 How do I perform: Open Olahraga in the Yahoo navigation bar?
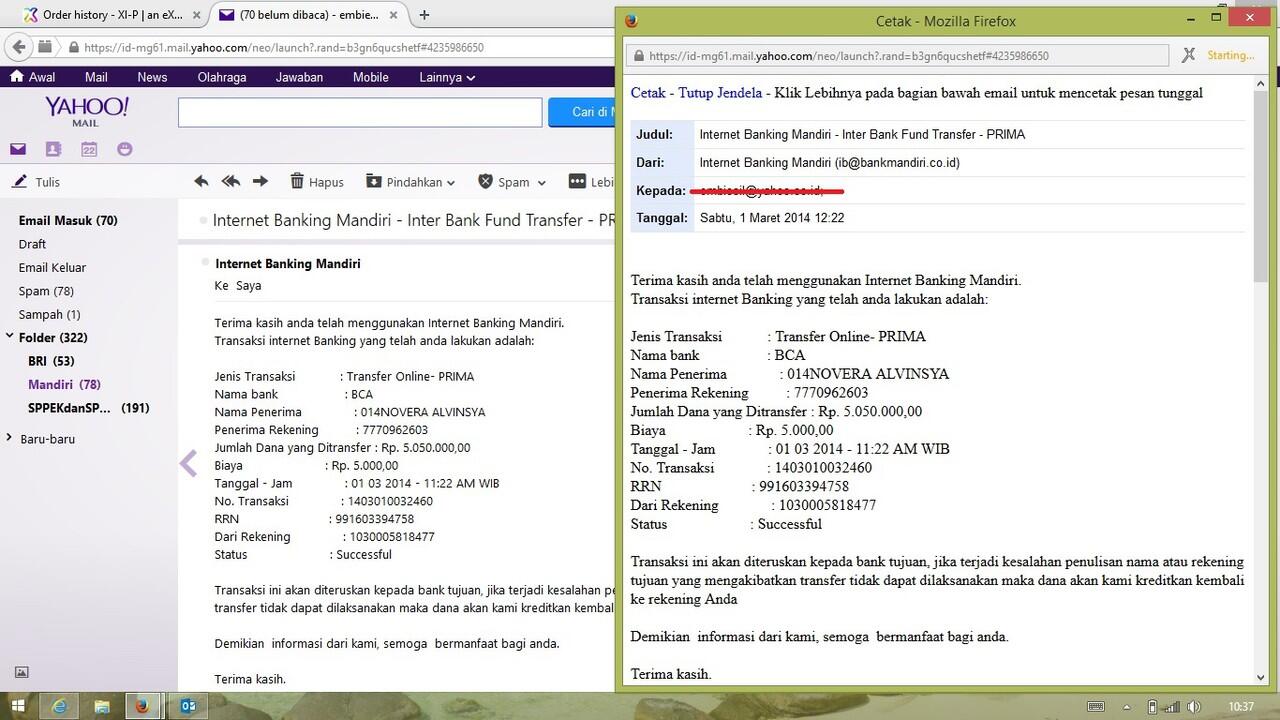tap(222, 77)
